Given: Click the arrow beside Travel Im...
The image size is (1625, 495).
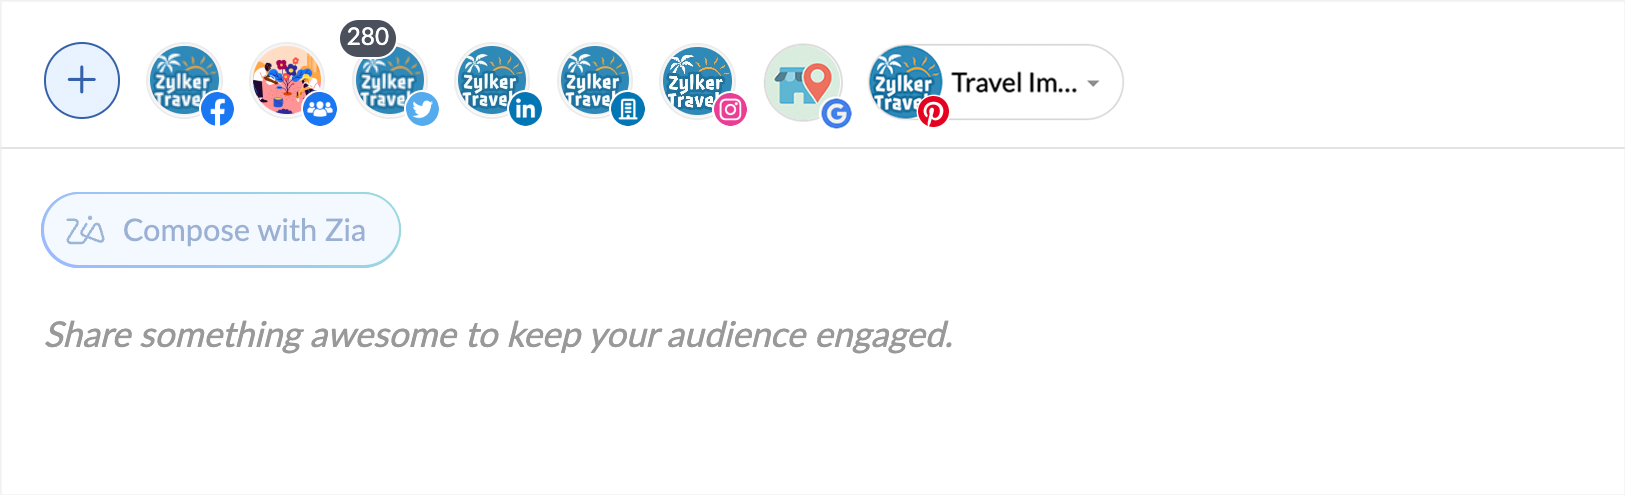Looking at the screenshot, I should (1094, 84).
